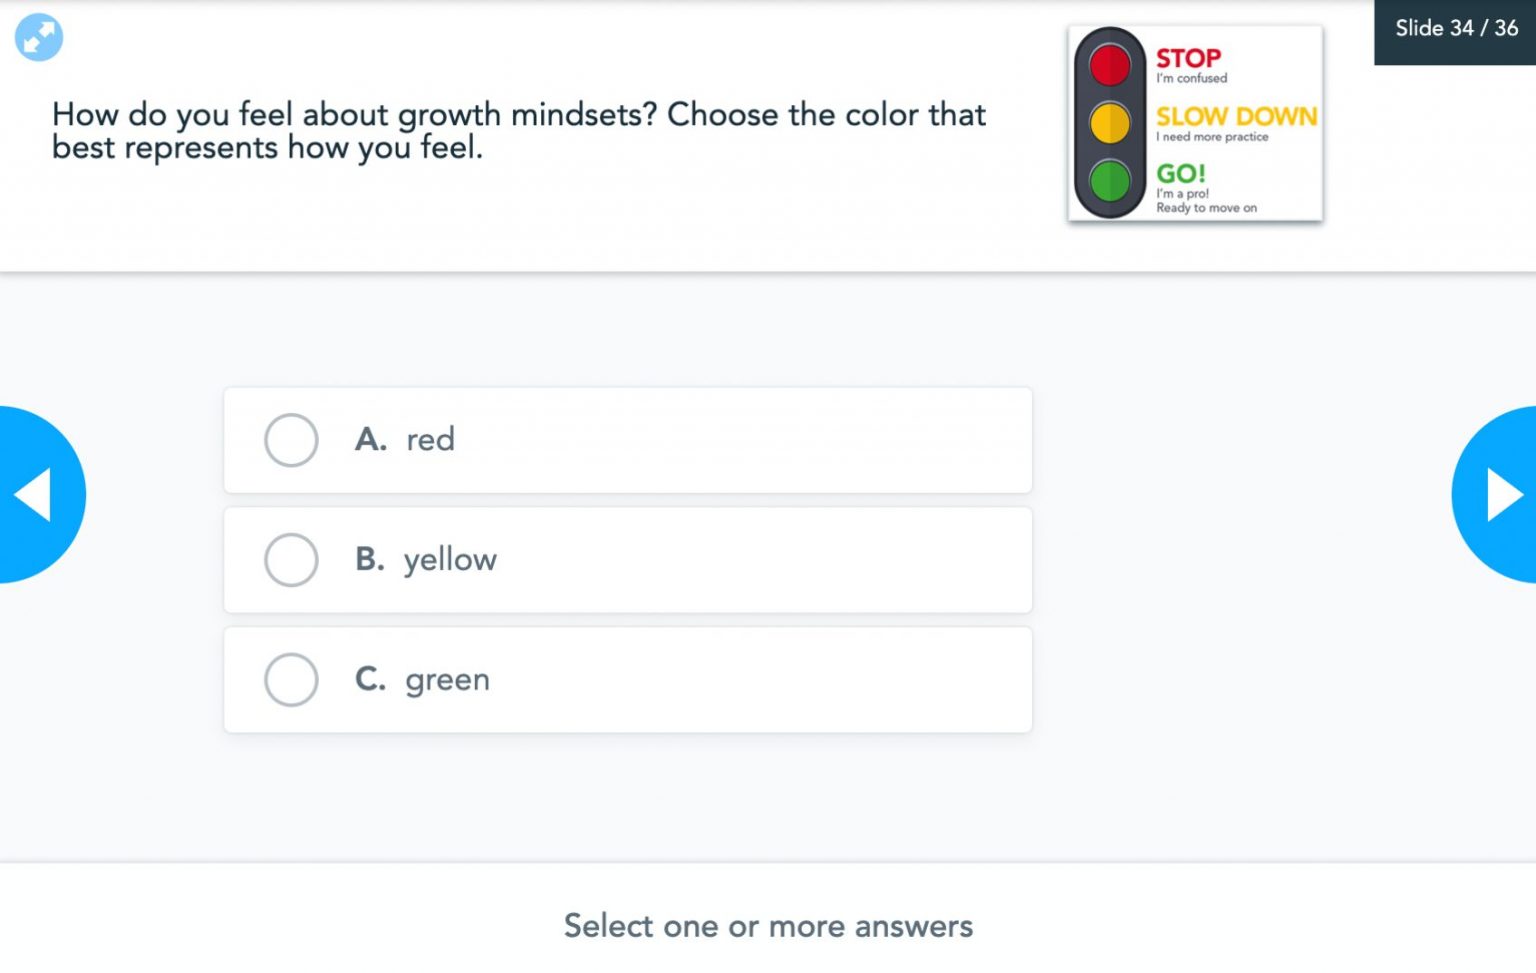Click the green light on traffic signal
Screen dimensions: 1536x973
click(1110, 181)
